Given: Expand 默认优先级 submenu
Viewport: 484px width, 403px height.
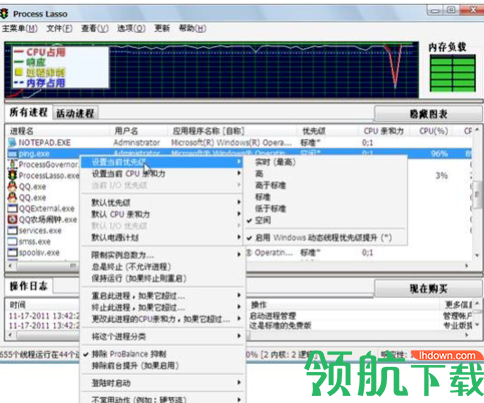Looking at the screenshot, I should [x=163, y=202].
